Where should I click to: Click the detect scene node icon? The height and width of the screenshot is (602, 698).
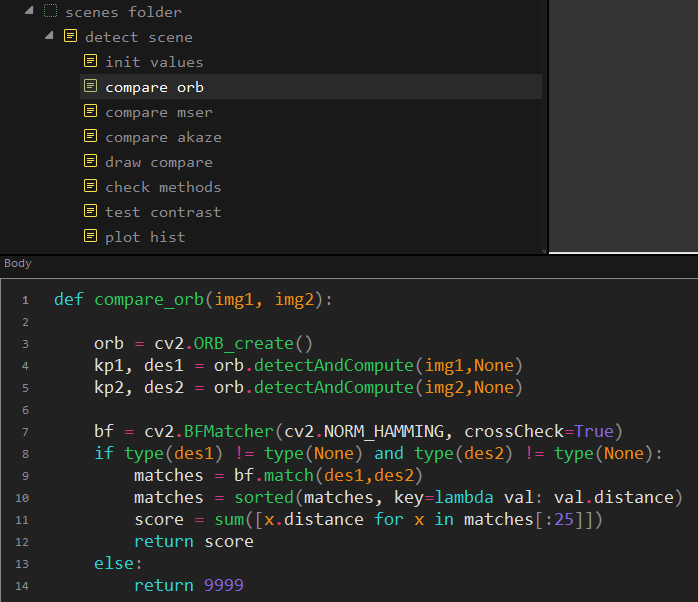tap(70, 36)
